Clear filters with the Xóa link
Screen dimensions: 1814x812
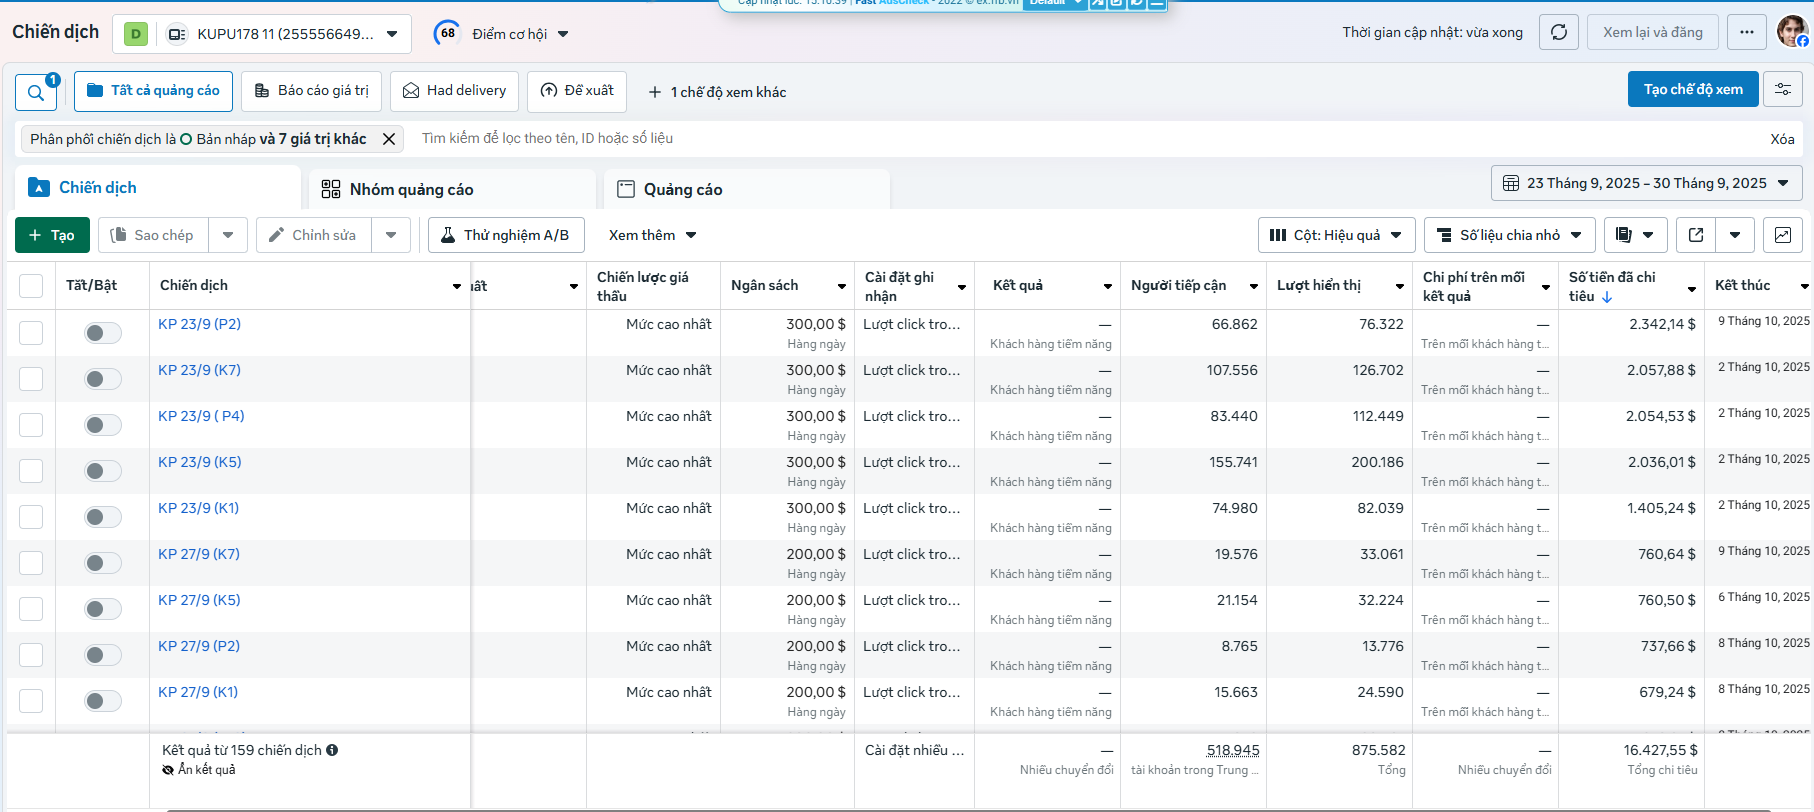click(1782, 139)
